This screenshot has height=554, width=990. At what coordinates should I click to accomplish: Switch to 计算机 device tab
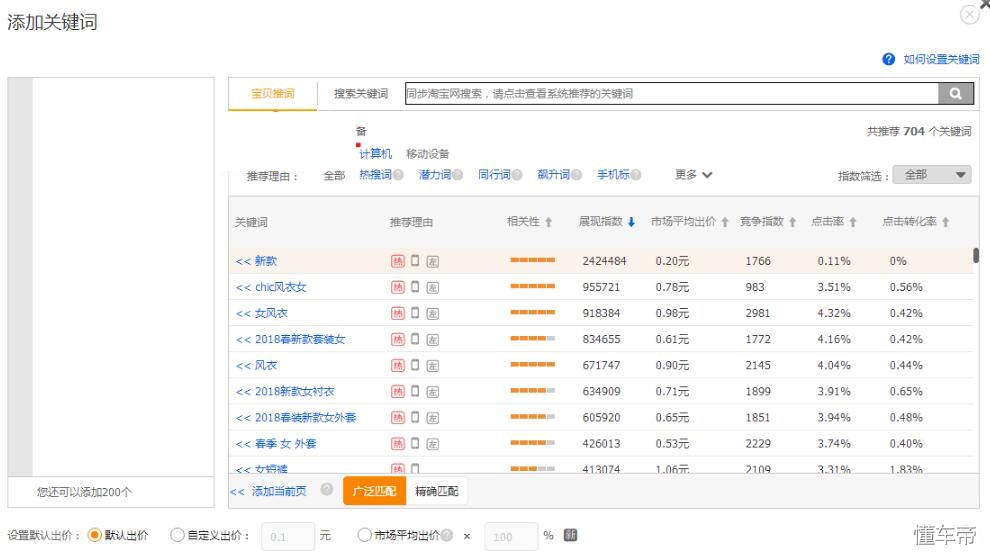[375, 154]
